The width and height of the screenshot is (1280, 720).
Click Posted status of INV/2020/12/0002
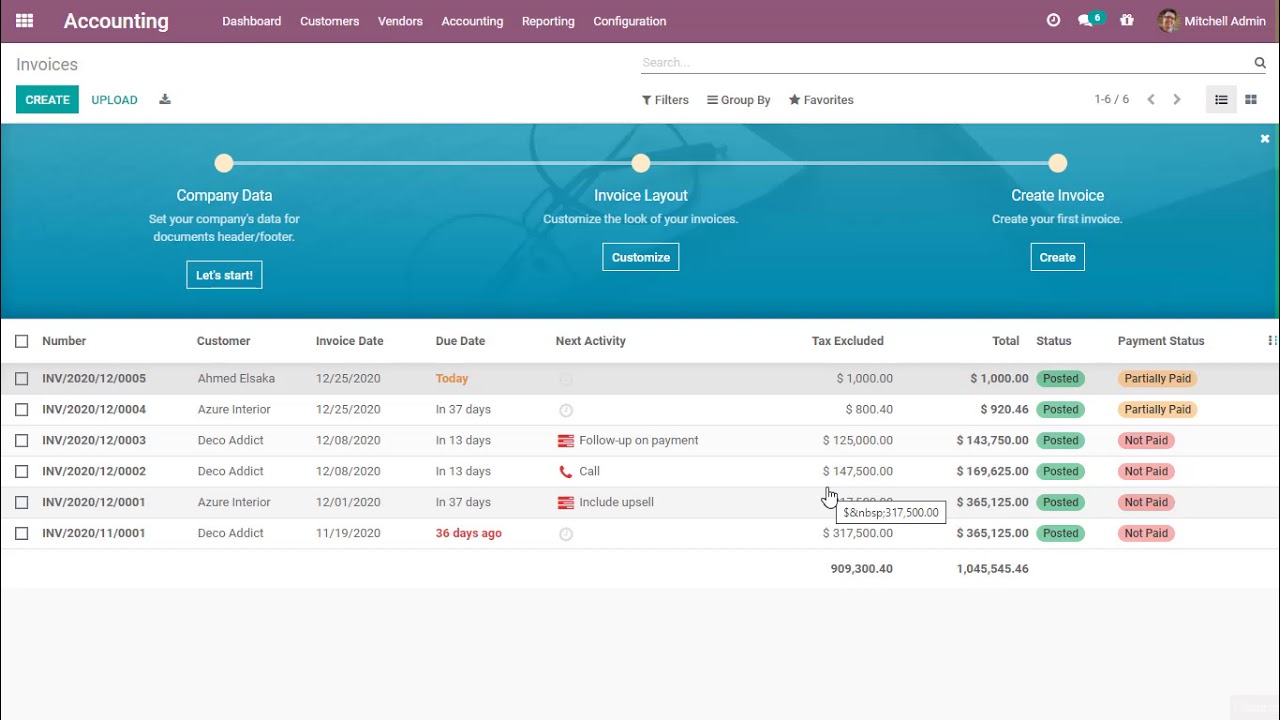(1060, 471)
